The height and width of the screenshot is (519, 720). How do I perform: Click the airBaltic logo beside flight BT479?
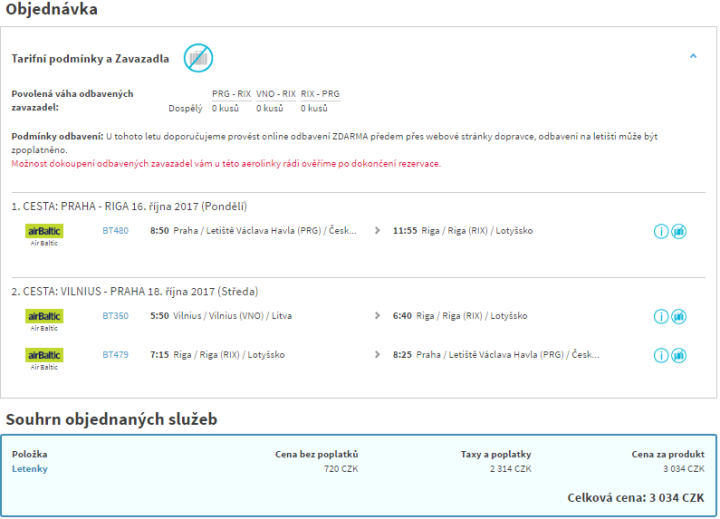[44, 355]
